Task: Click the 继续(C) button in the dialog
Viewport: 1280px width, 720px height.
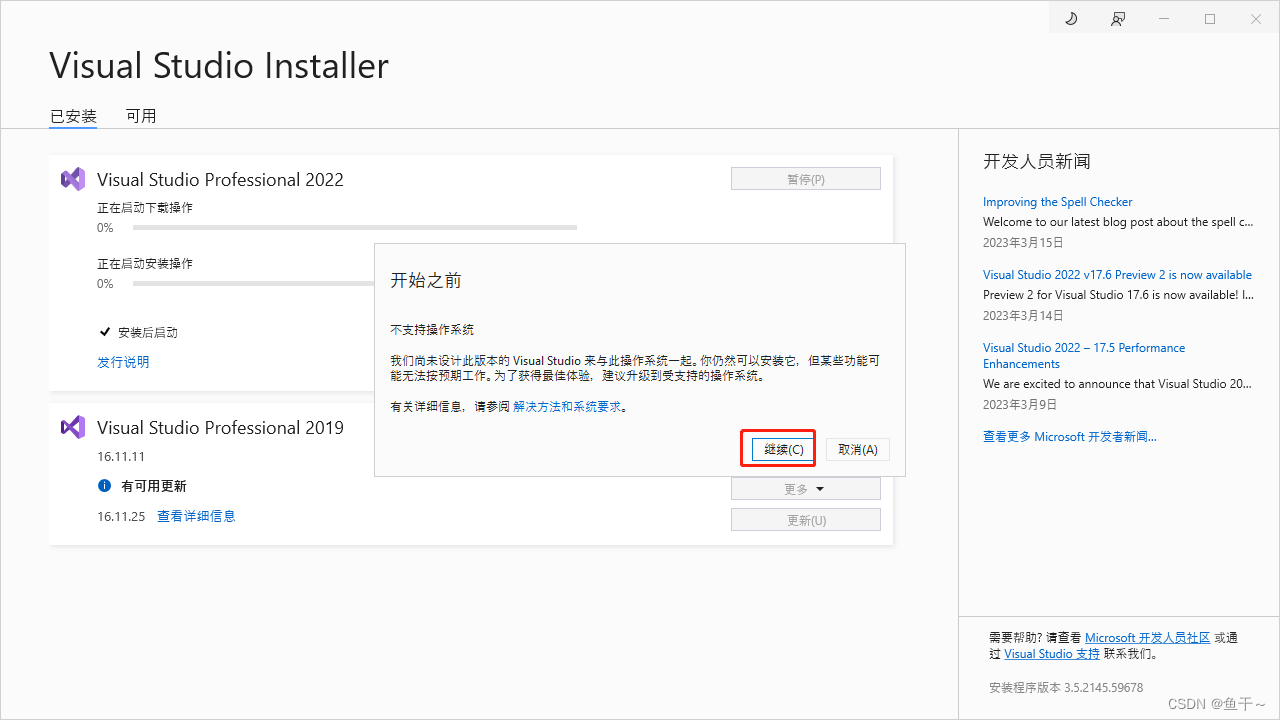Action: coord(784,450)
